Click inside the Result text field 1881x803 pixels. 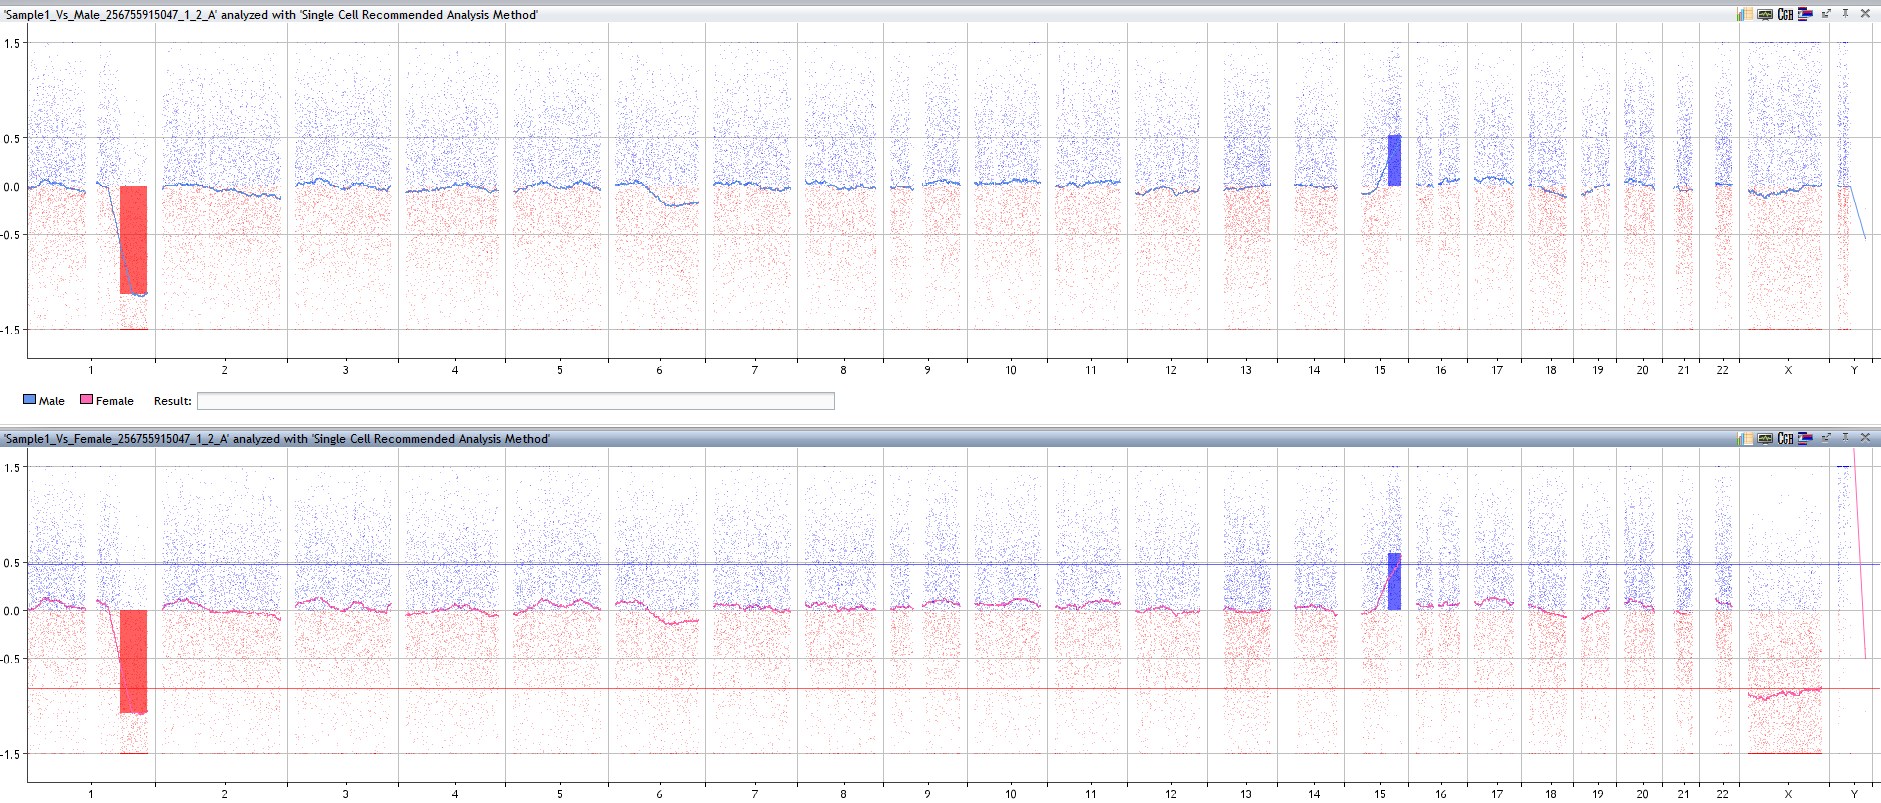[x=515, y=401]
